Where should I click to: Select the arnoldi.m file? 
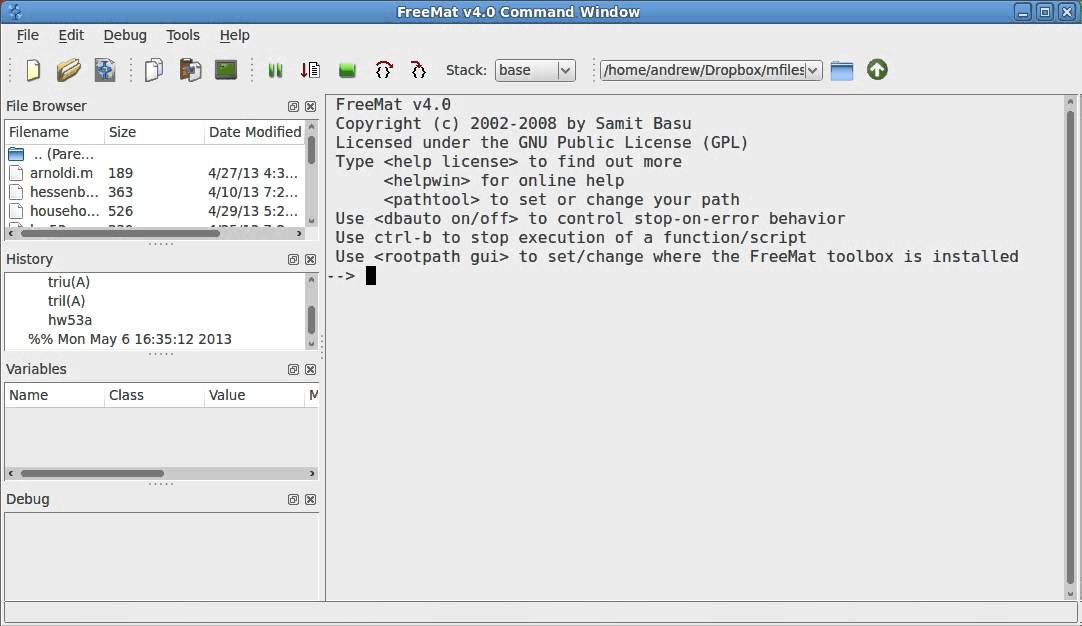[155, 173]
